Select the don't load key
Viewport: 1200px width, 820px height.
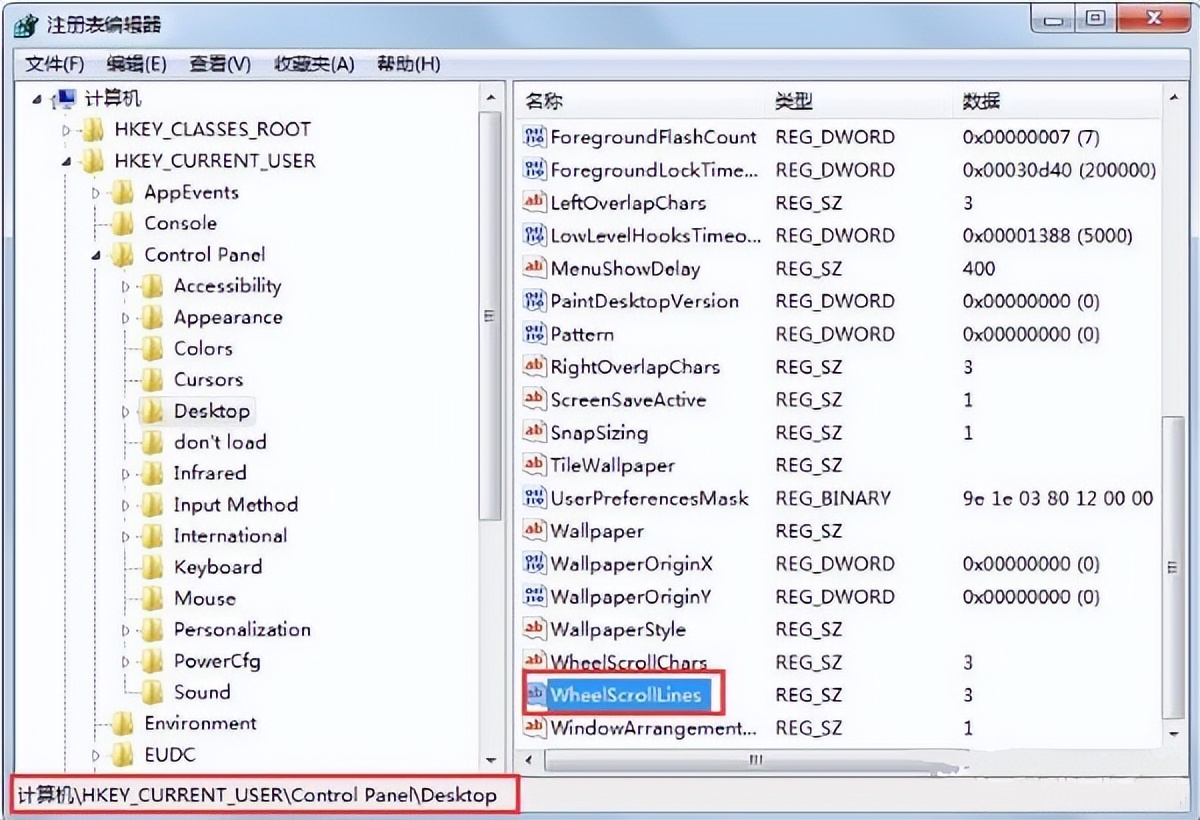[x=220, y=442]
